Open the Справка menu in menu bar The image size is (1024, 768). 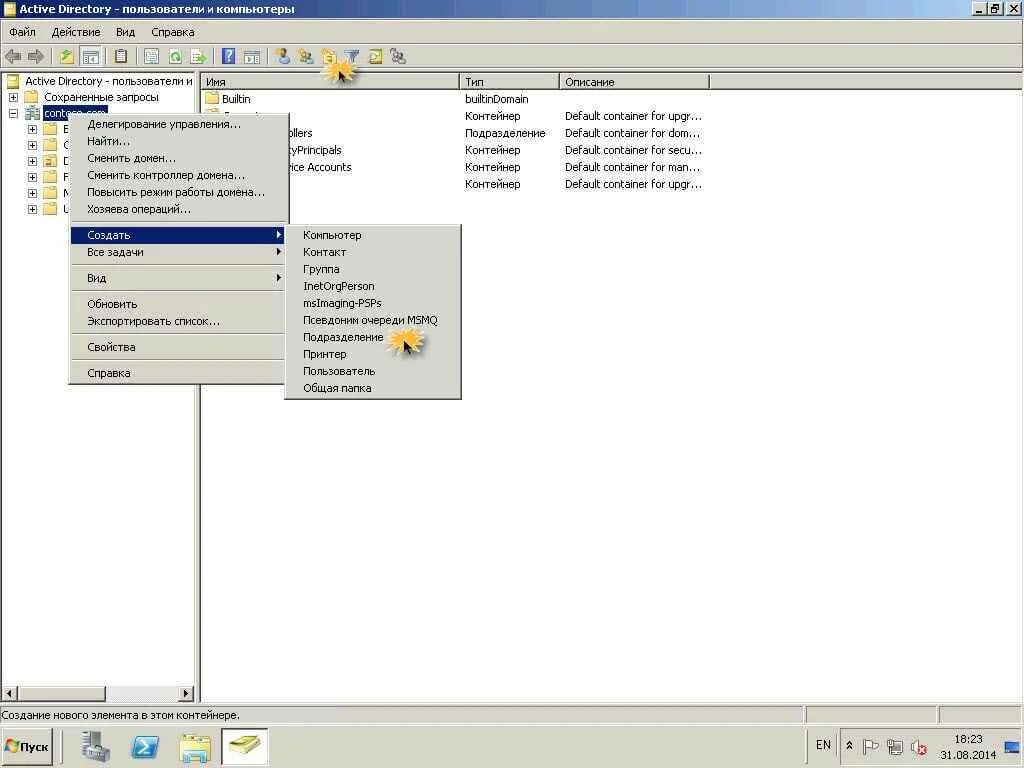172,32
